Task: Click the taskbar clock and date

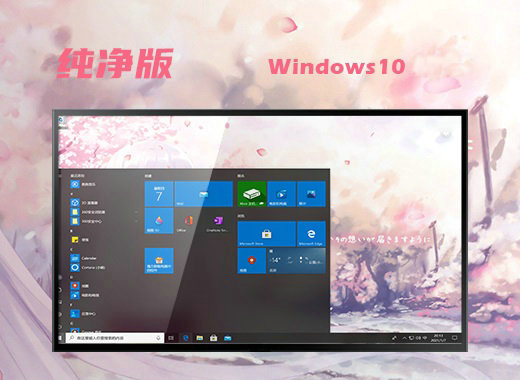Action: pos(438,338)
